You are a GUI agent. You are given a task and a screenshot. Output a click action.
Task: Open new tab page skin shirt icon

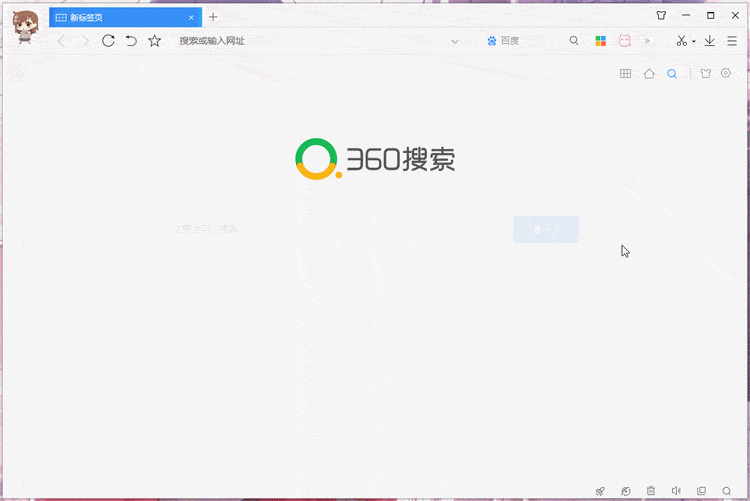pos(706,73)
